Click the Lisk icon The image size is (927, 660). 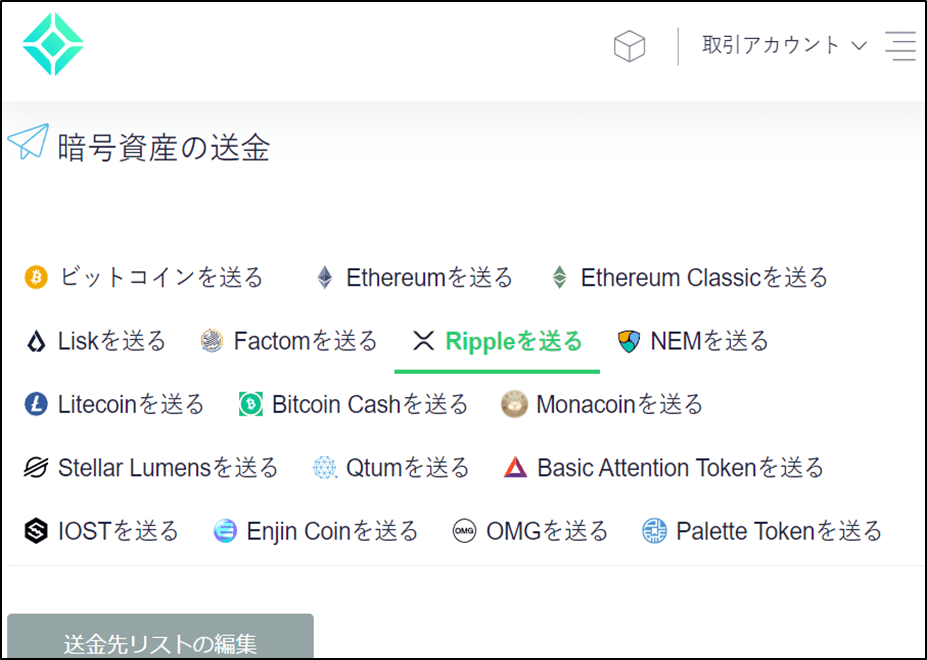pyautogui.click(x=36, y=341)
